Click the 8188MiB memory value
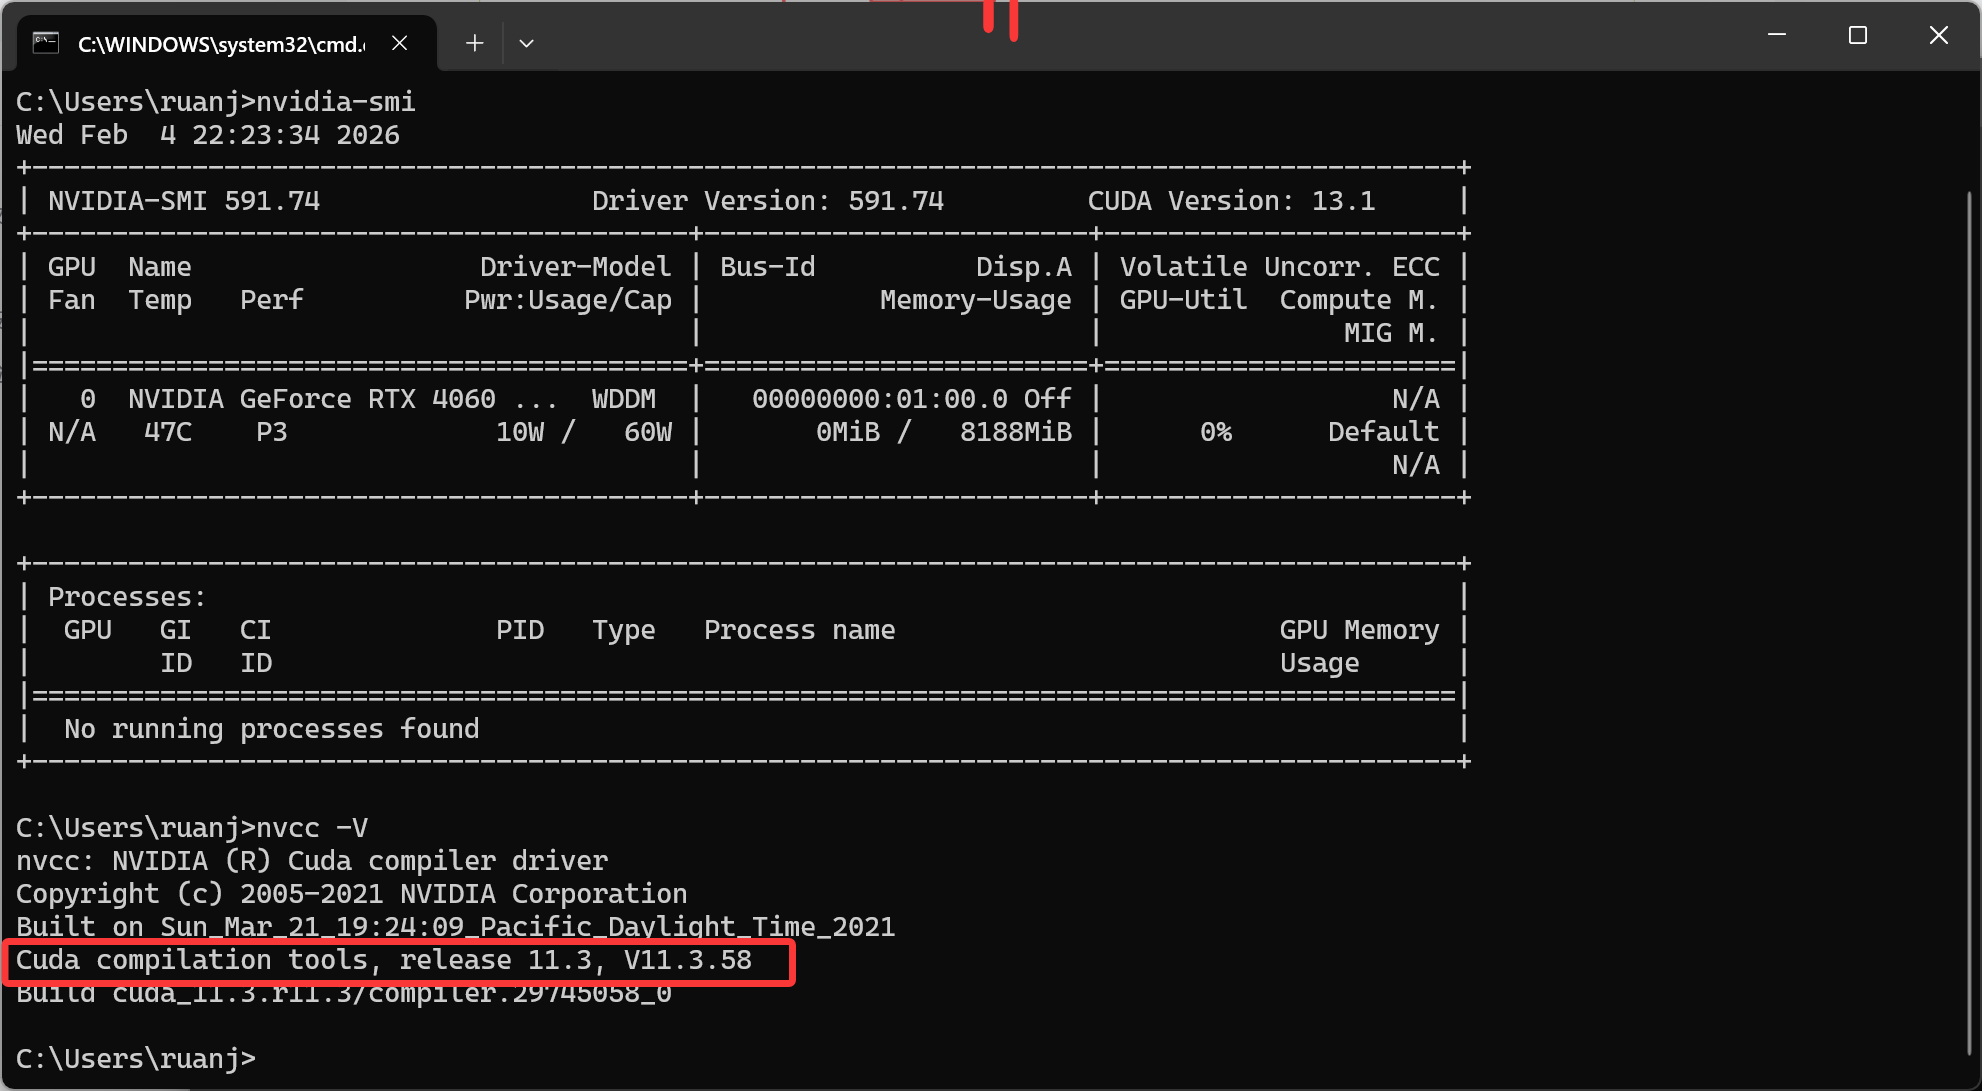 pos(1015,432)
